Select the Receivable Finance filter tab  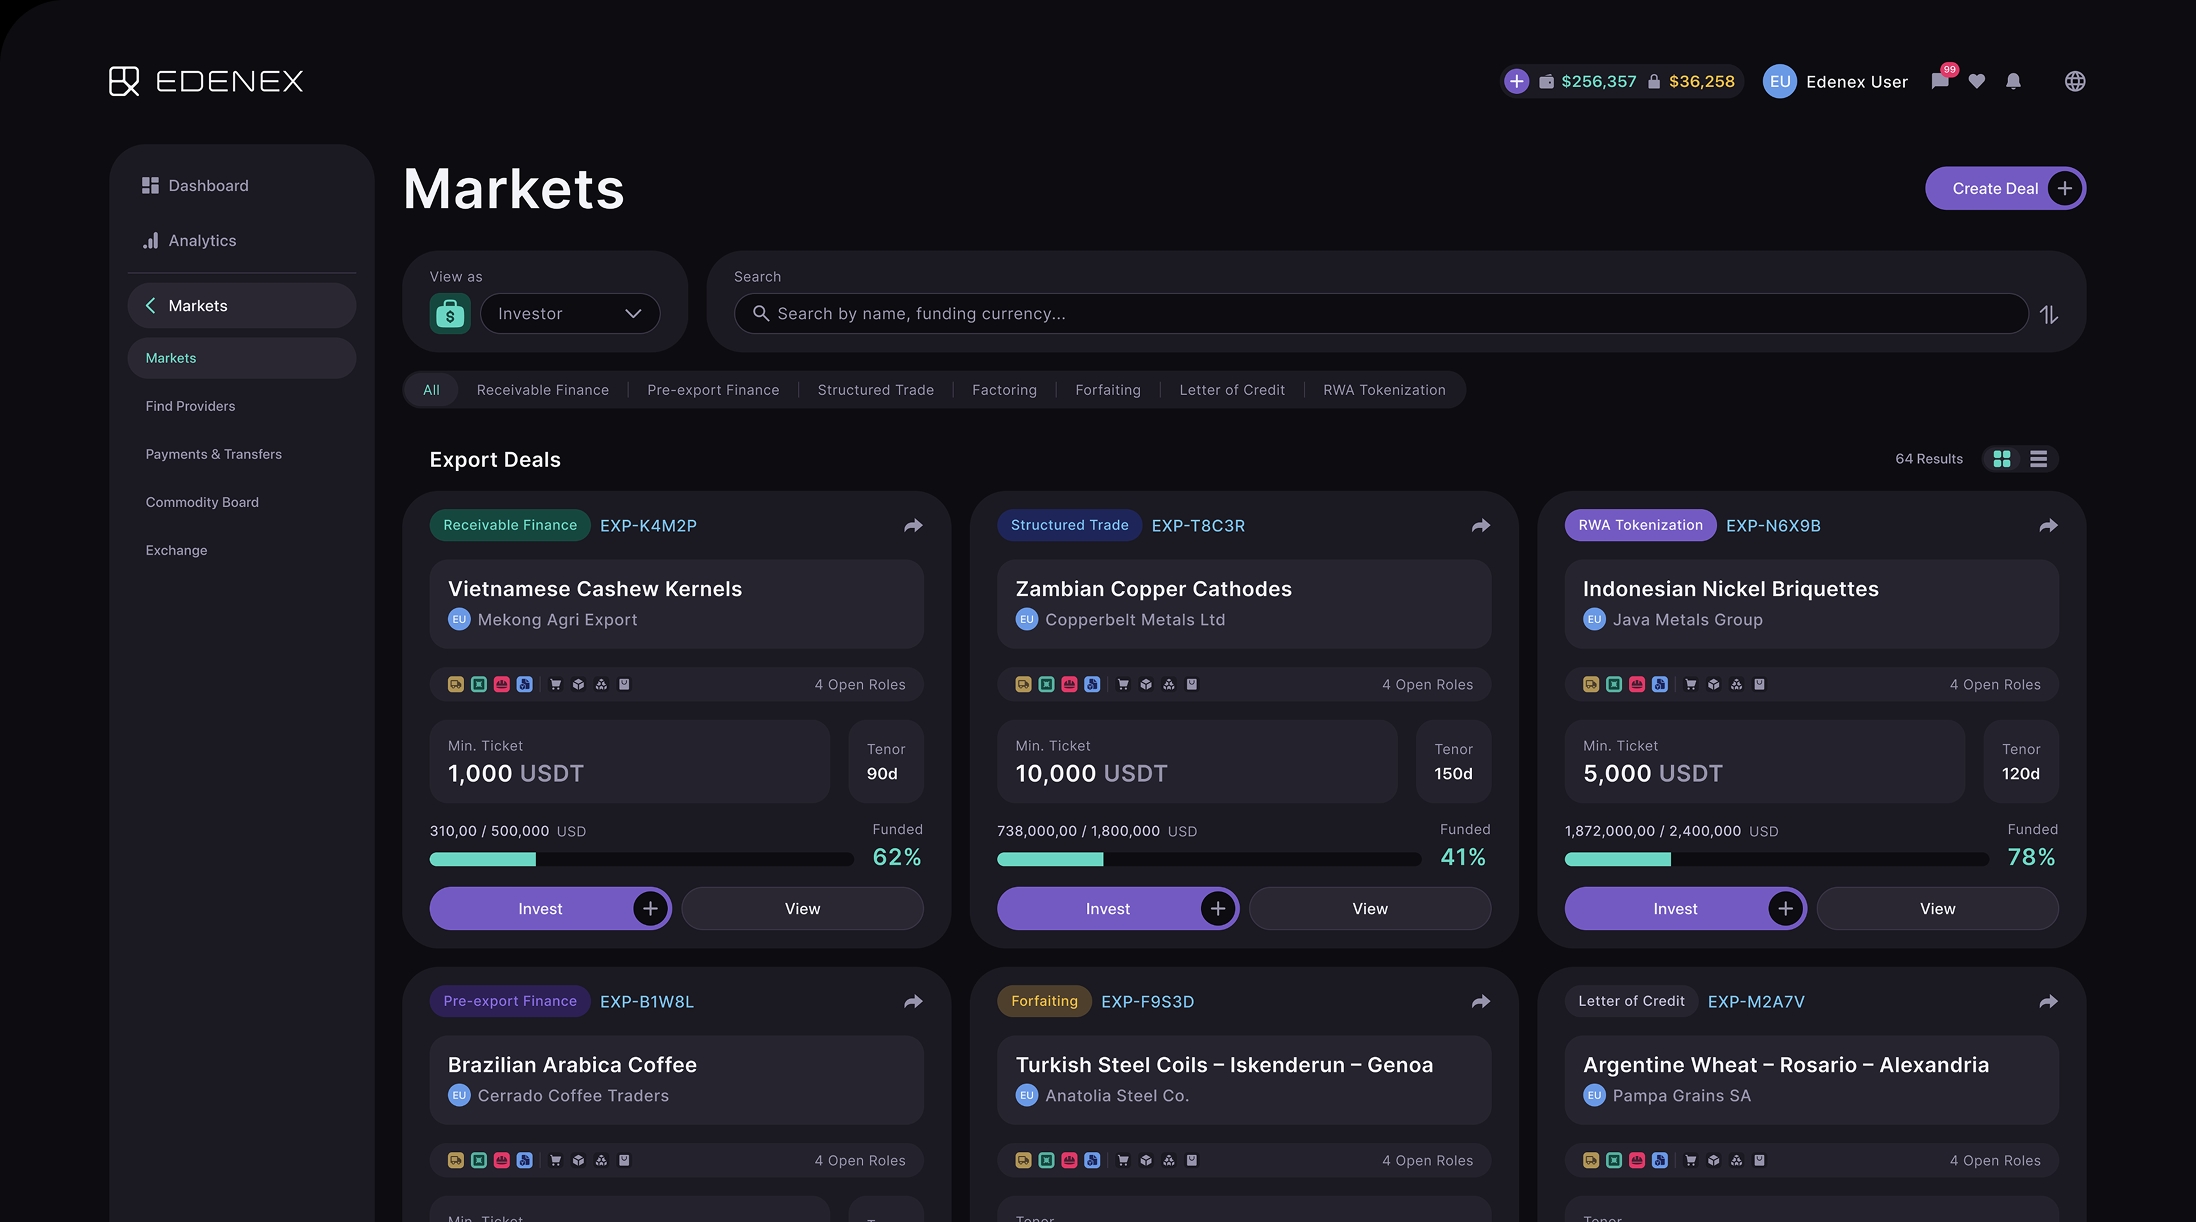543,390
